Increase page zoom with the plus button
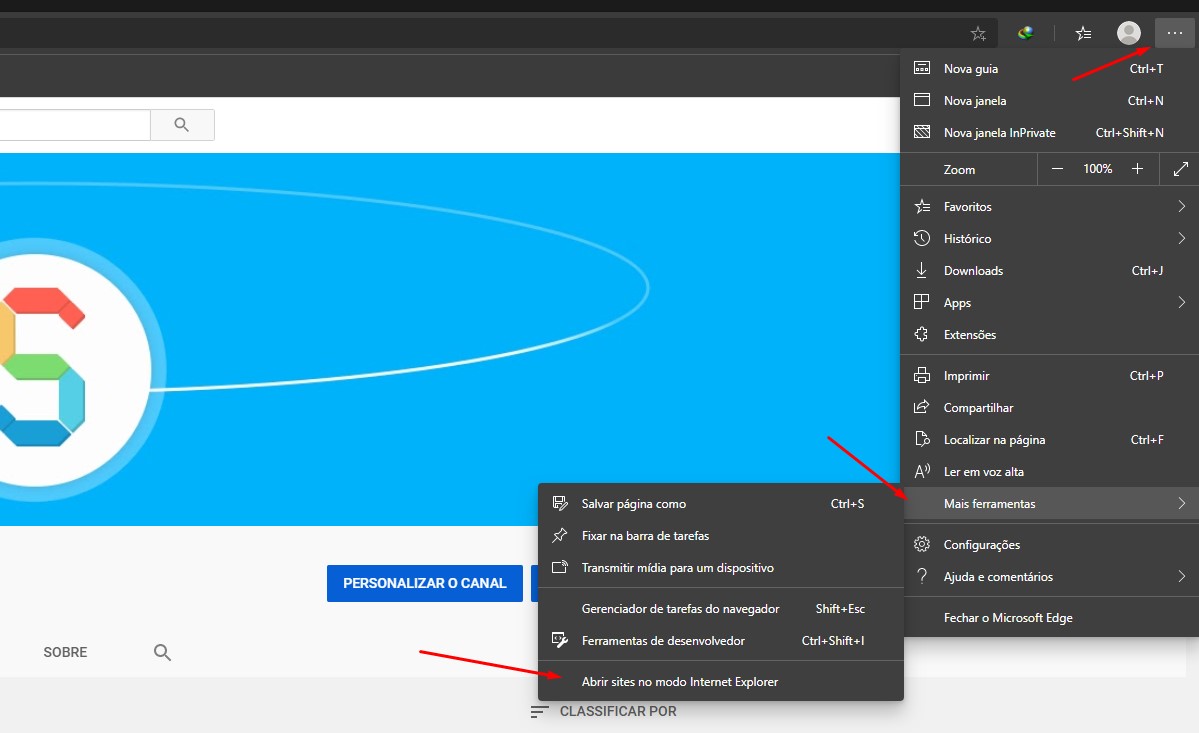The image size is (1199, 733). (x=1137, y=168)
